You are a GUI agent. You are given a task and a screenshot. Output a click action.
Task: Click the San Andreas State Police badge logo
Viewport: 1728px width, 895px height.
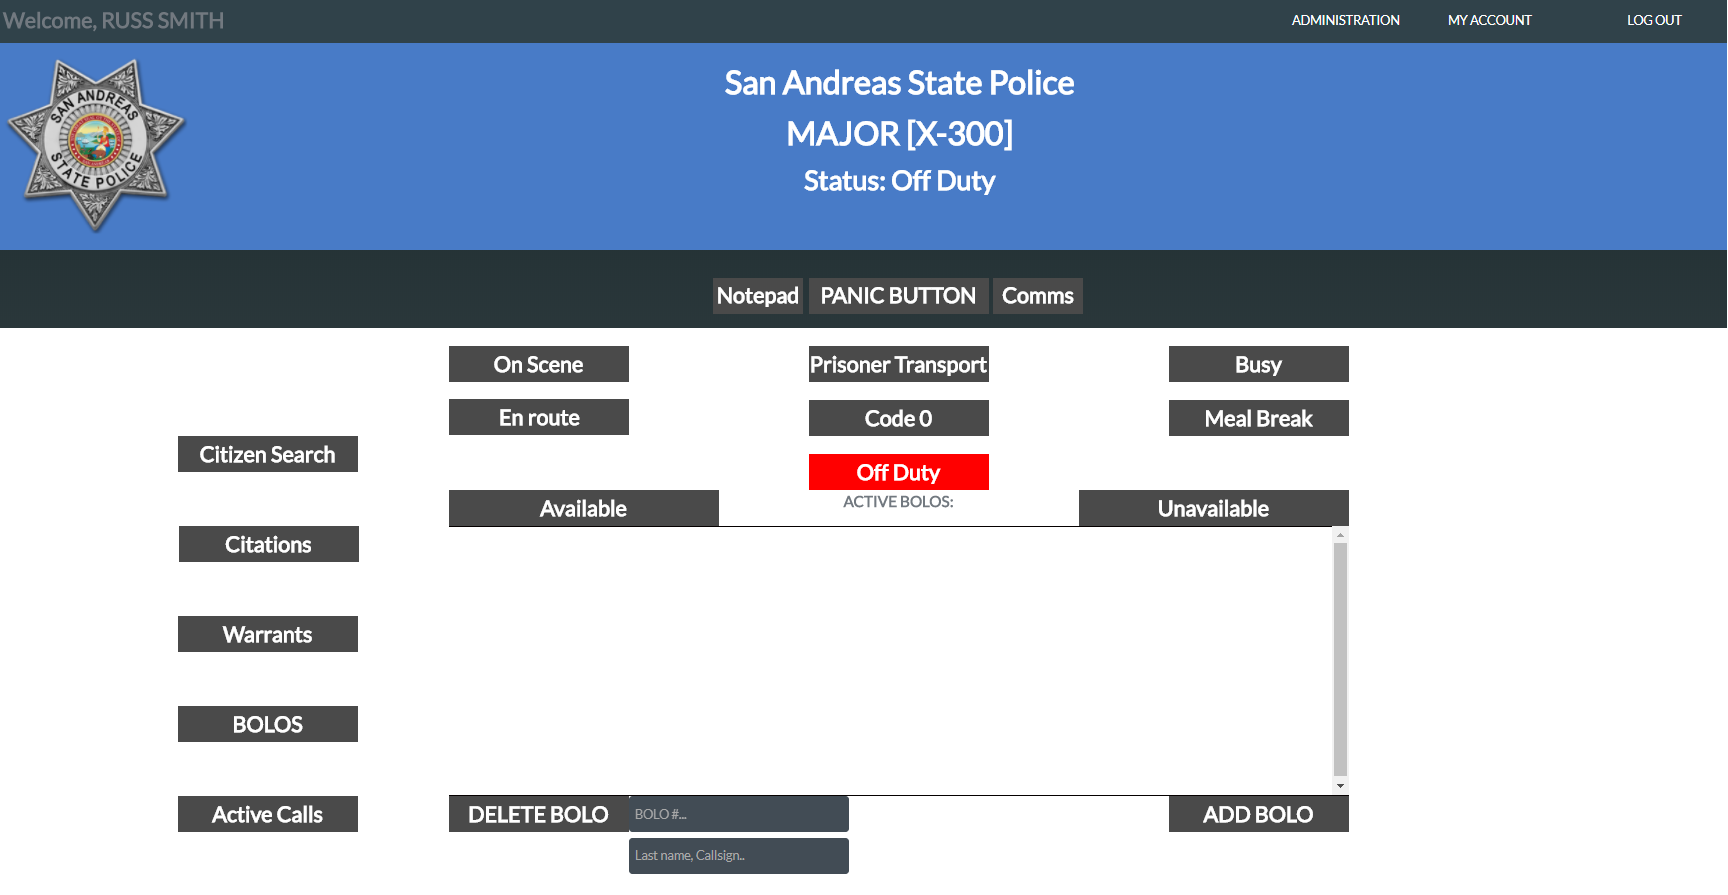tap(96, 145)
